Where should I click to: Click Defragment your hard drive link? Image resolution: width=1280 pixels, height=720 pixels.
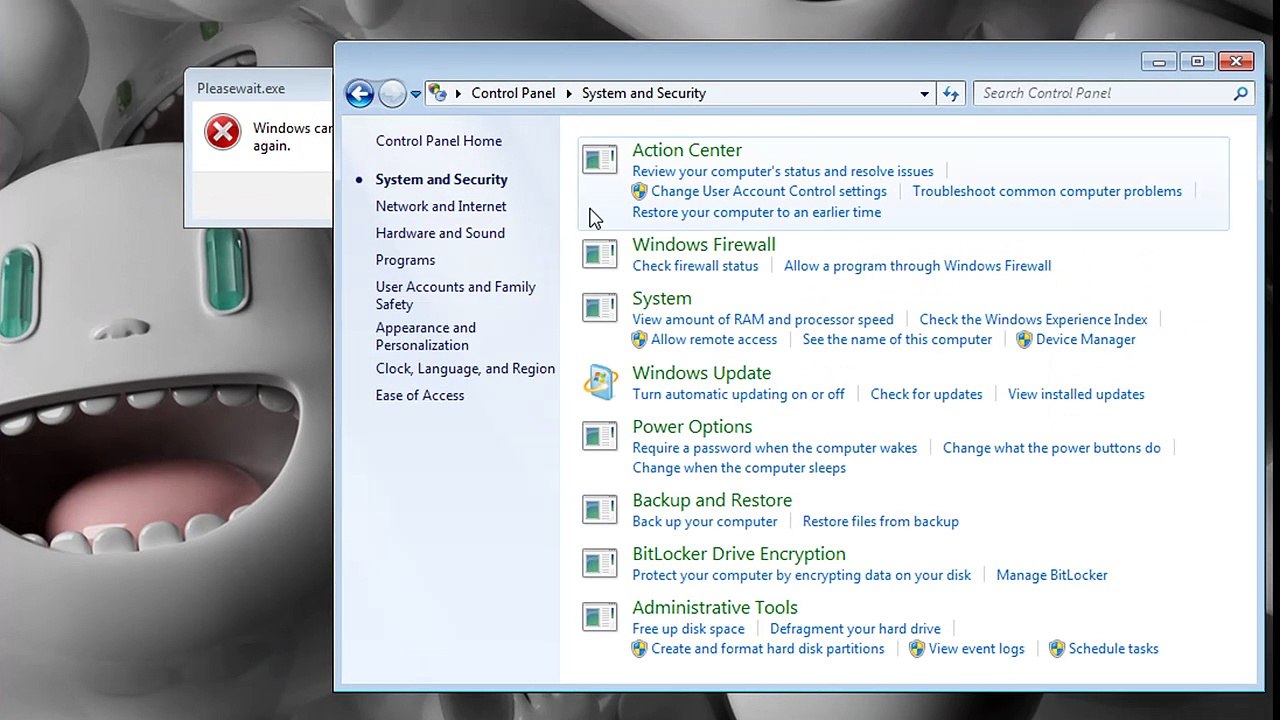855,629
